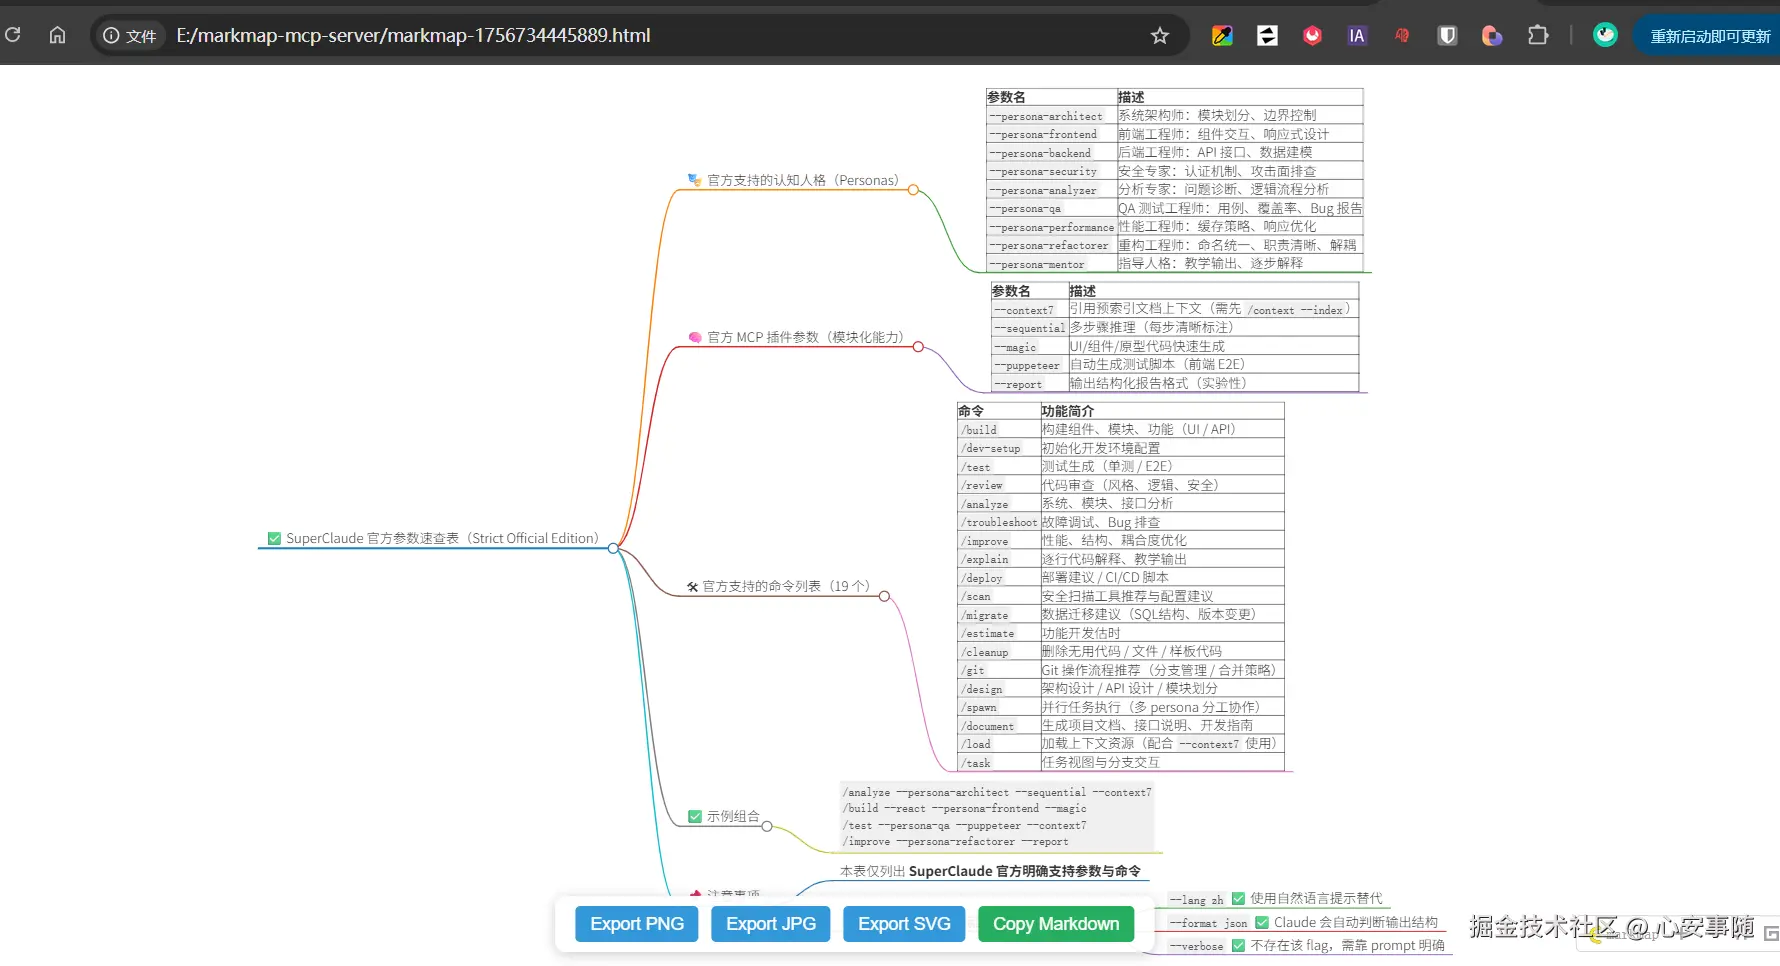Focus the address bar with the markmap file path
Image resolution: width=1780 pixels, height=966 pixels.
tap(640, 36)
